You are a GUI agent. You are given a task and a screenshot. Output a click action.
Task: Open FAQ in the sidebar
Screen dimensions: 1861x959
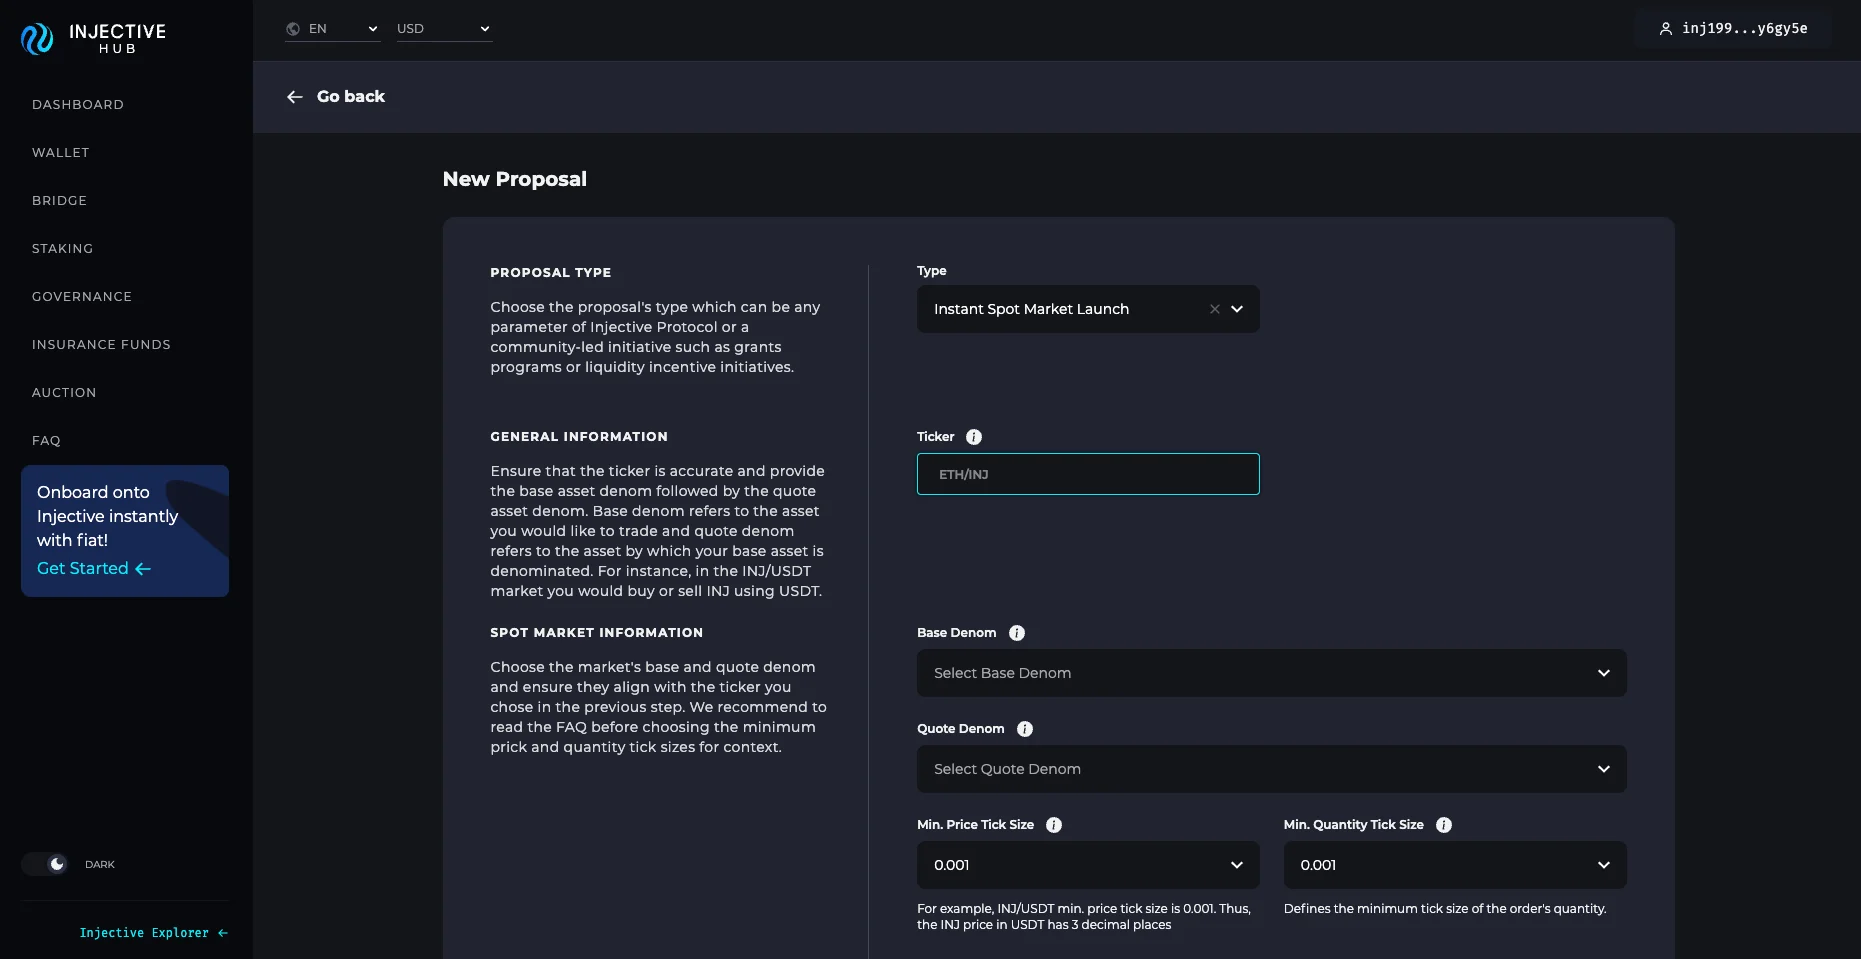[46, 441]
